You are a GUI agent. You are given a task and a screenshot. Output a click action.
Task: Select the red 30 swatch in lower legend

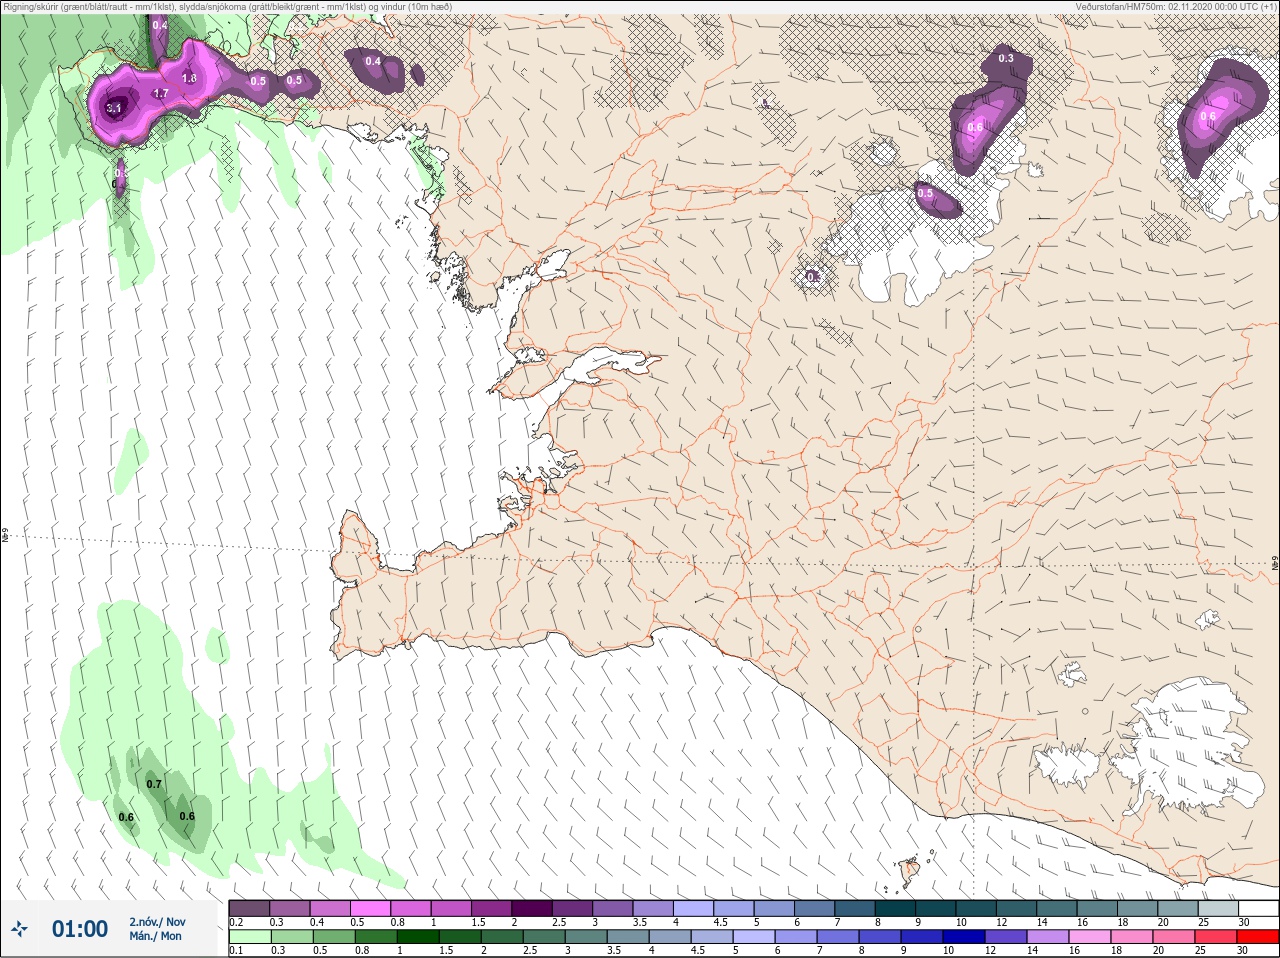point(1259,937)
